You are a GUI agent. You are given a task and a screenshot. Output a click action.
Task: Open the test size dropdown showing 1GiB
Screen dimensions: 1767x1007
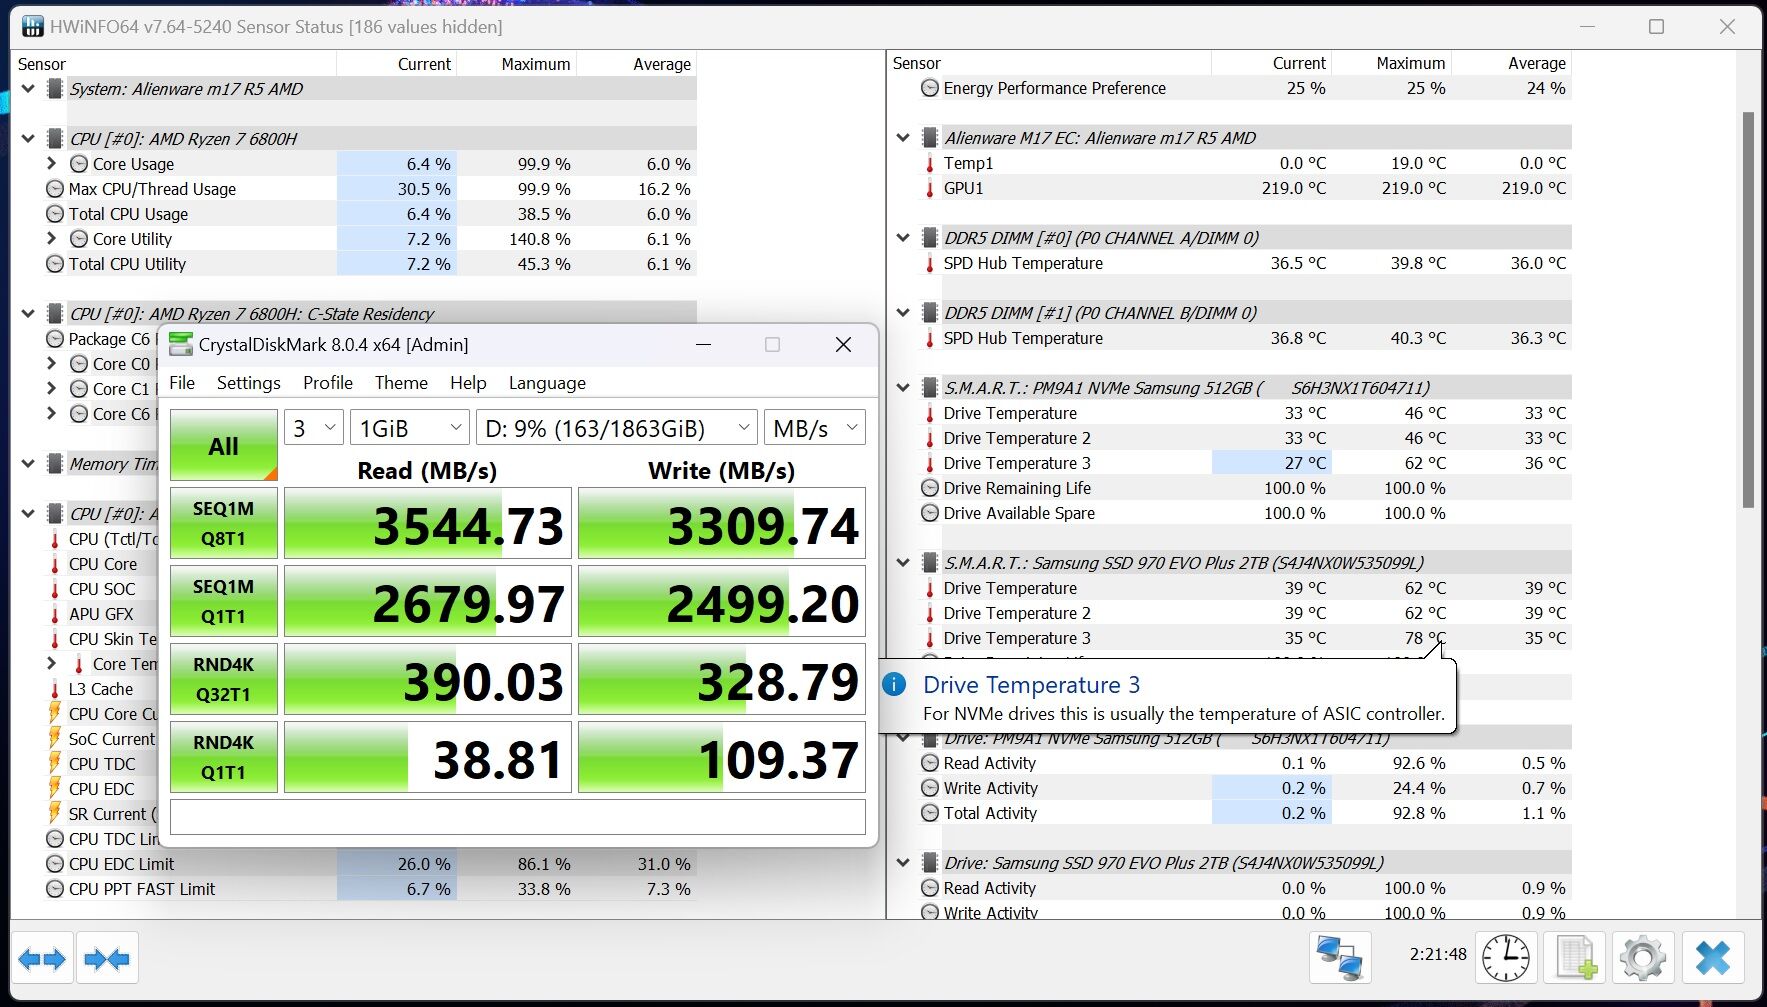click(410, 428)
